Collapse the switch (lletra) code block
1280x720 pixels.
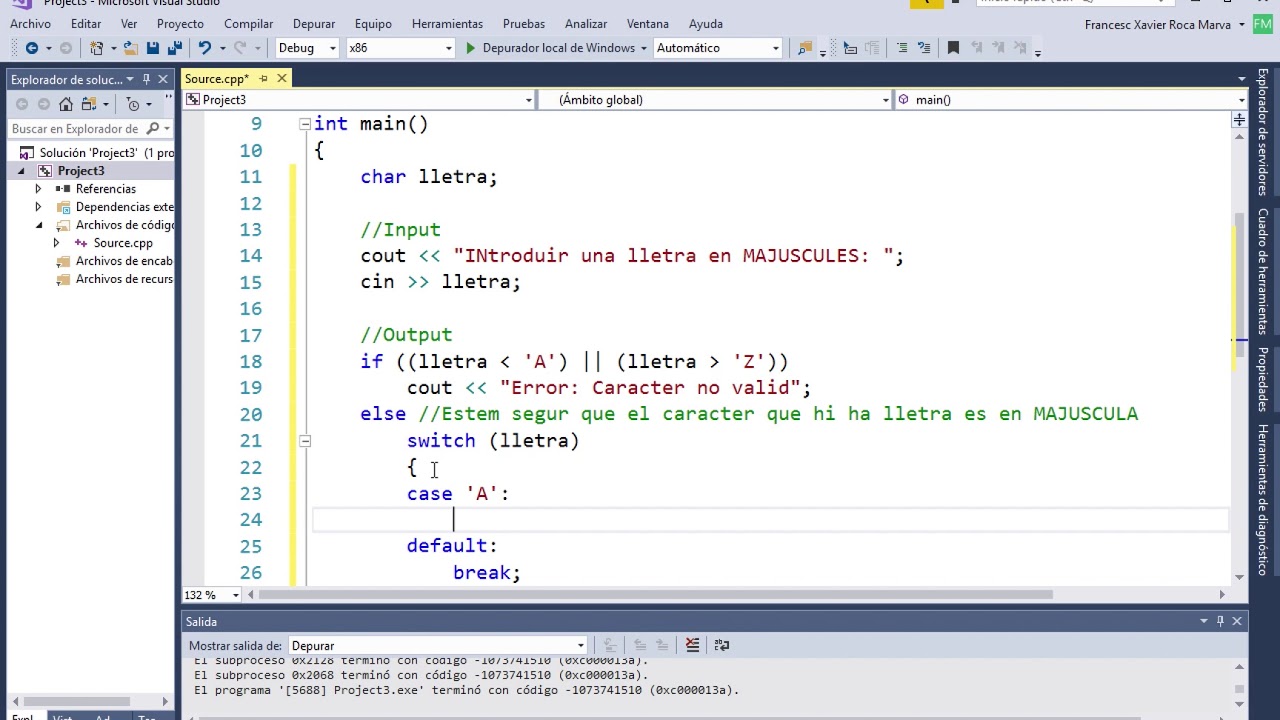pos(304,441)
